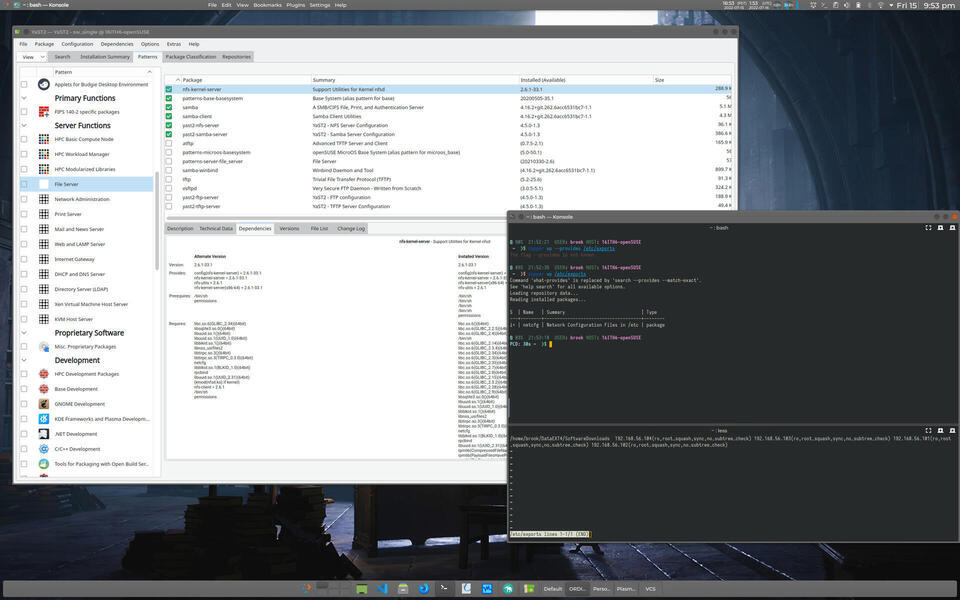Tick the File Server pattern checkbox
The width and height of the screenshot is (960, 600).
(24, 184)
